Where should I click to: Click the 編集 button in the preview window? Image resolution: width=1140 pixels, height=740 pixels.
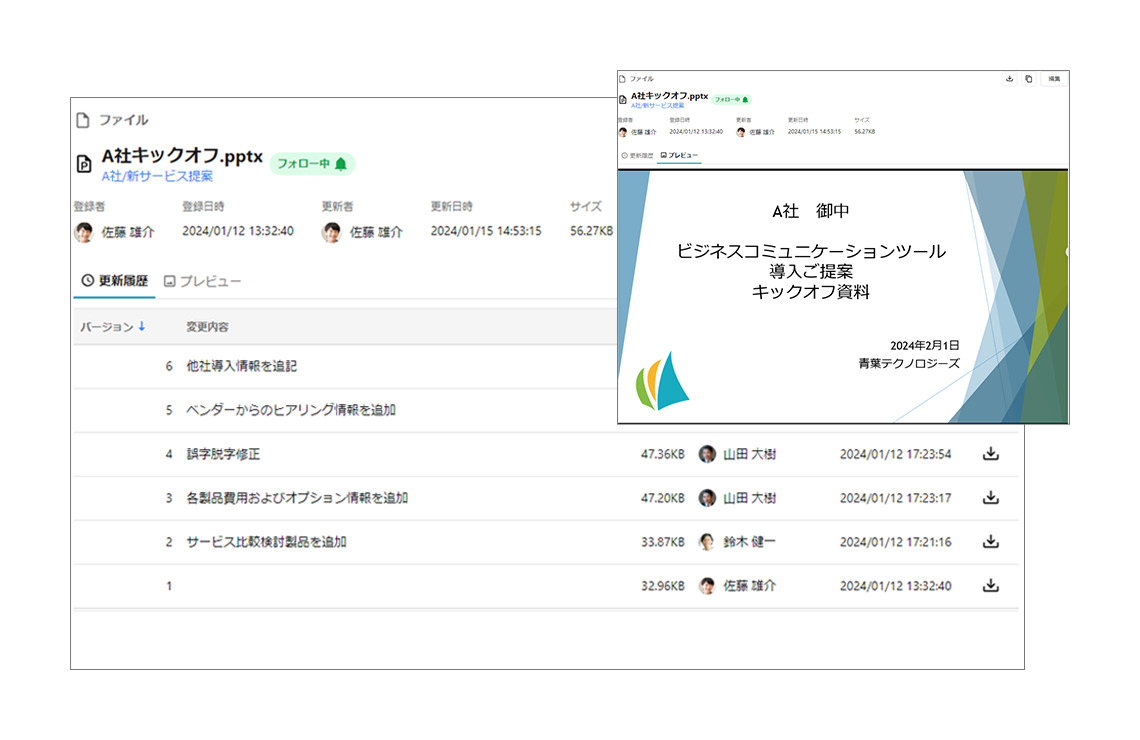1053,79
